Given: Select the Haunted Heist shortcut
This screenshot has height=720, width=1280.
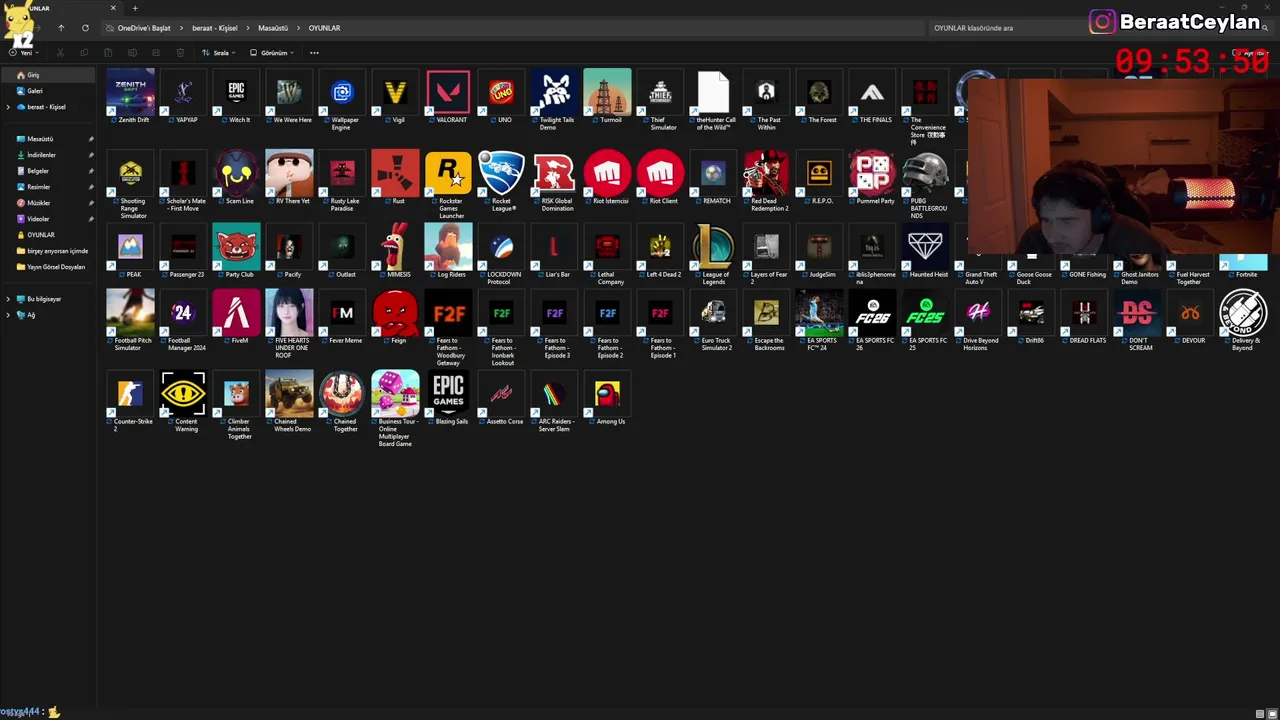Looking at the screenshot, I should (925, 251).
